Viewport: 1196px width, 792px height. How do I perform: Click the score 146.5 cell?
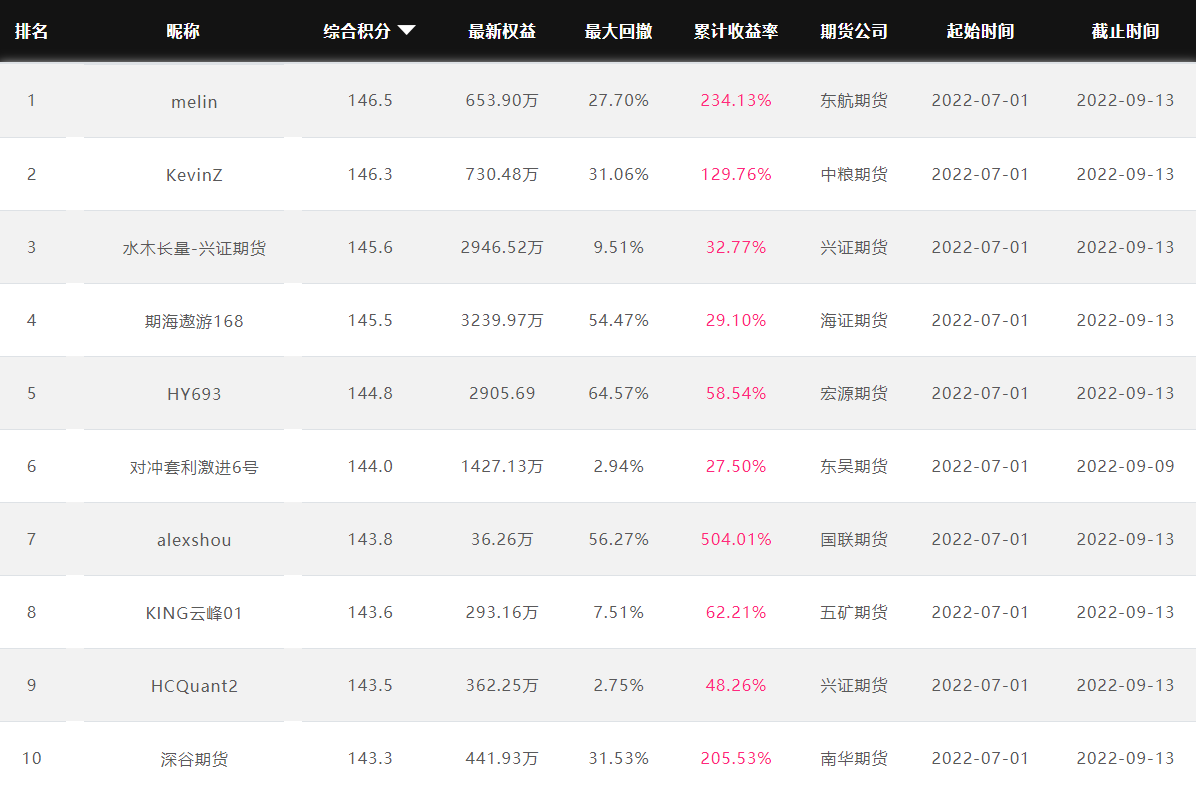point(370,100)
